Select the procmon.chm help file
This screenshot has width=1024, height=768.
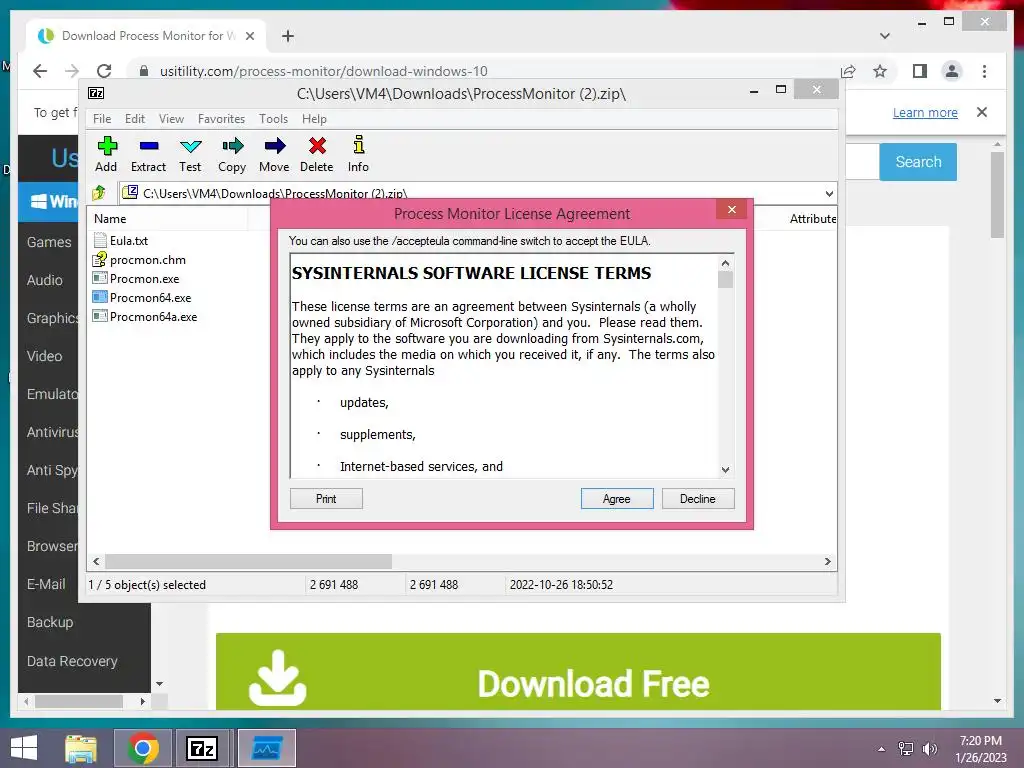[140, 259]
